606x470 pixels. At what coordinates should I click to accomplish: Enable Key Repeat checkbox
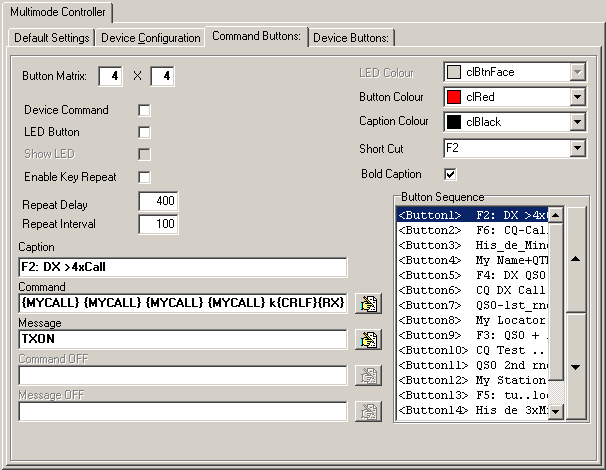pyautogui.click(x=144, y=177)
